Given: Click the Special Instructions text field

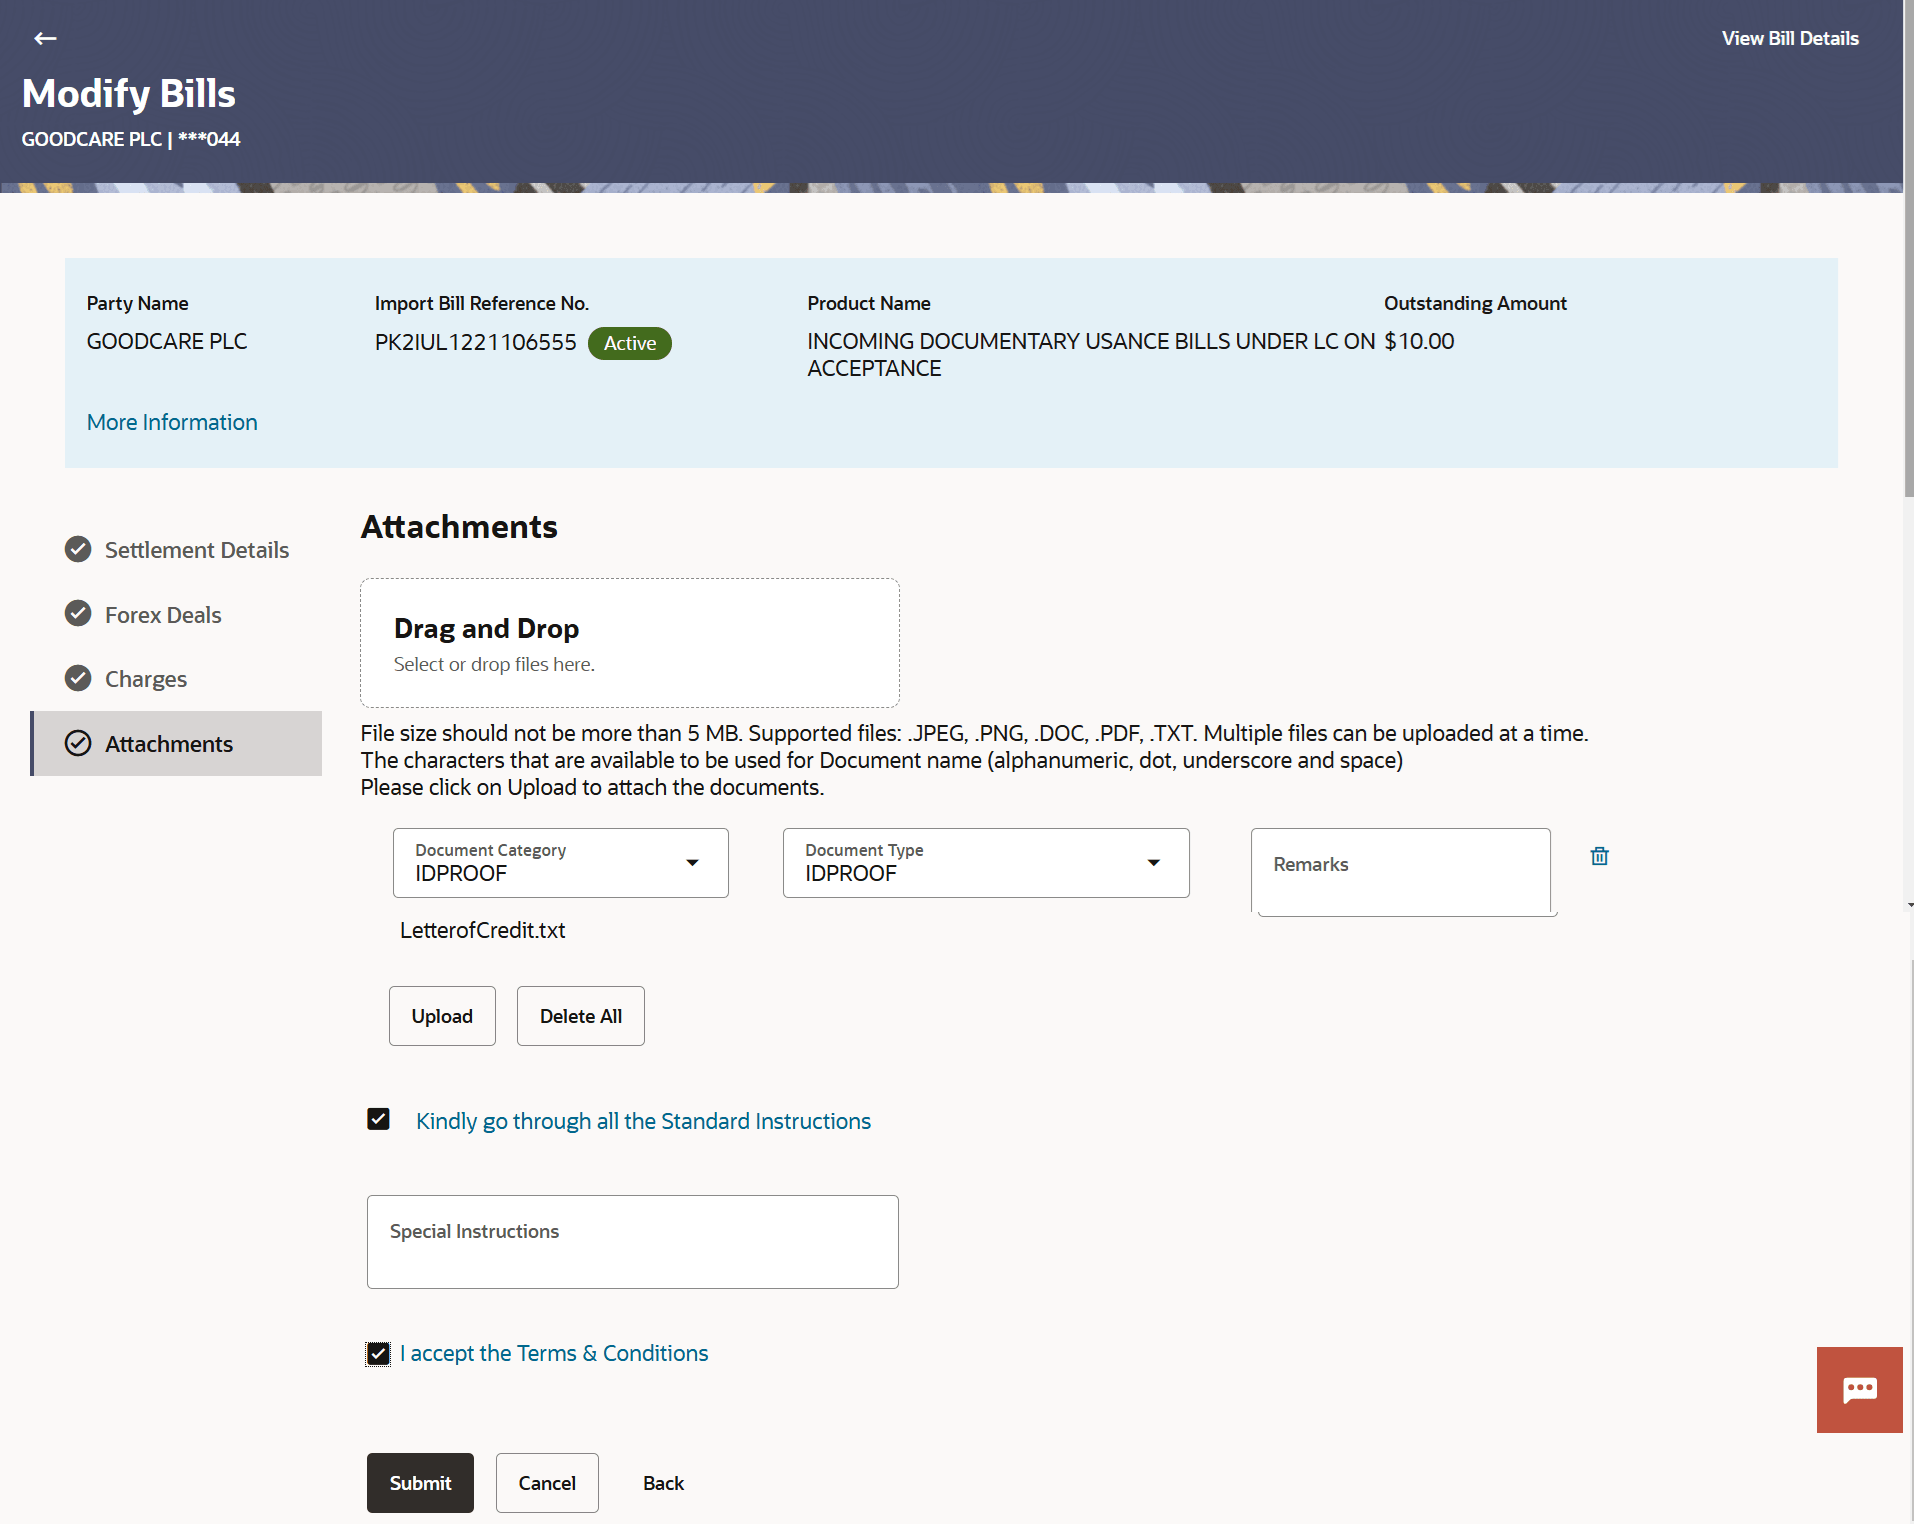Looking at the screenshot, I should [633, 1242].
